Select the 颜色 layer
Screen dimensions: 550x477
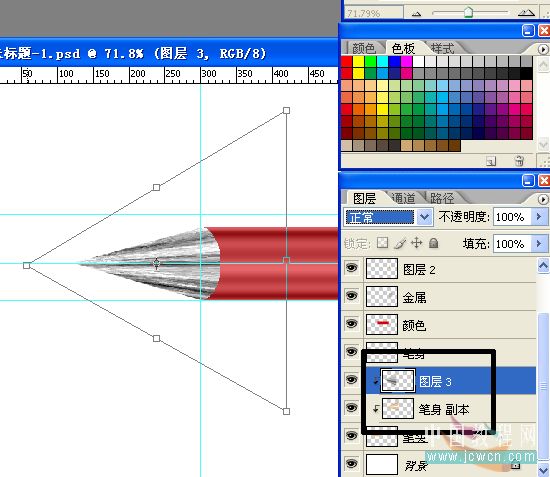point(450,325)
